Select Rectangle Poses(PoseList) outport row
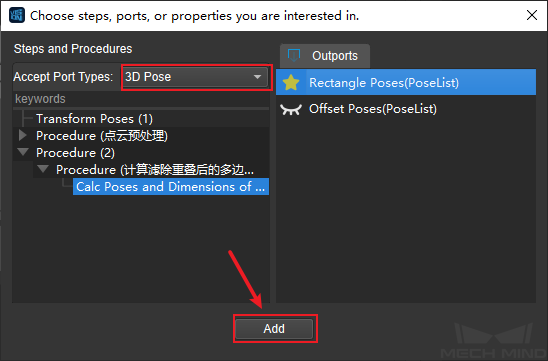 [x=406, y=82]
